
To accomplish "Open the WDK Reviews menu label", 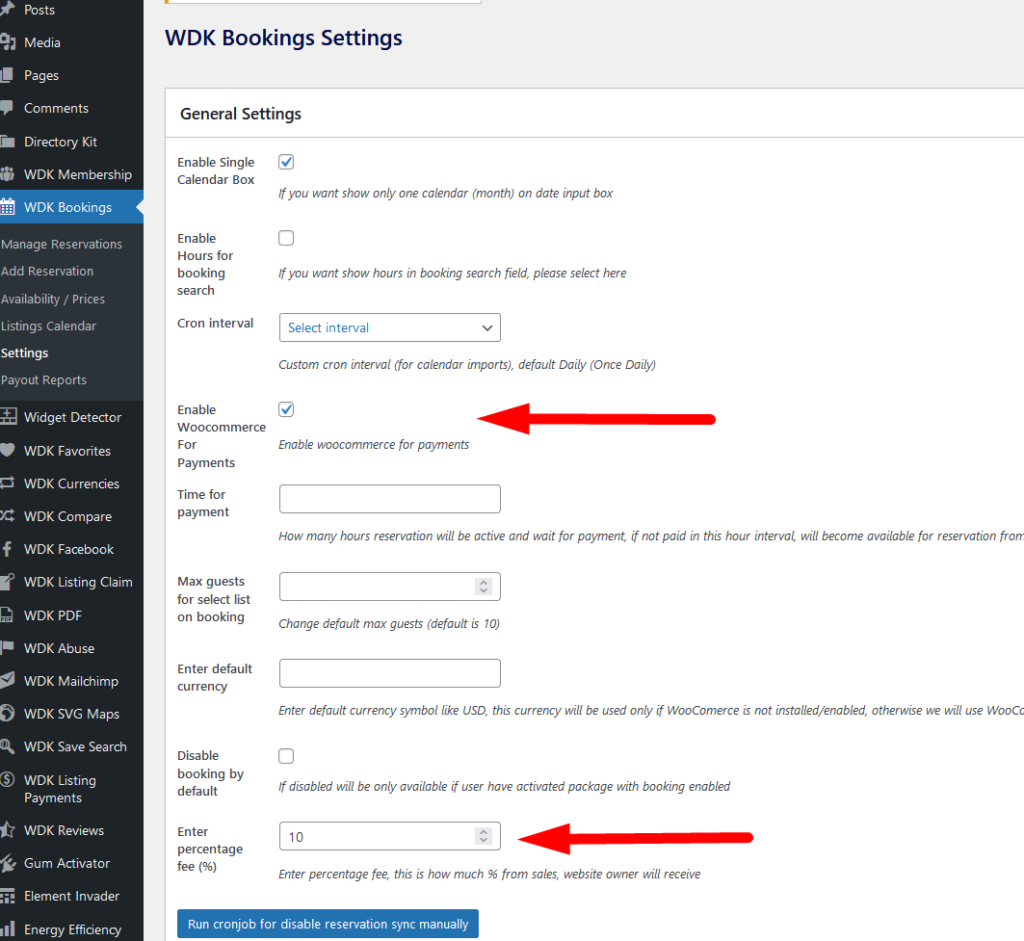I will 64,830.
